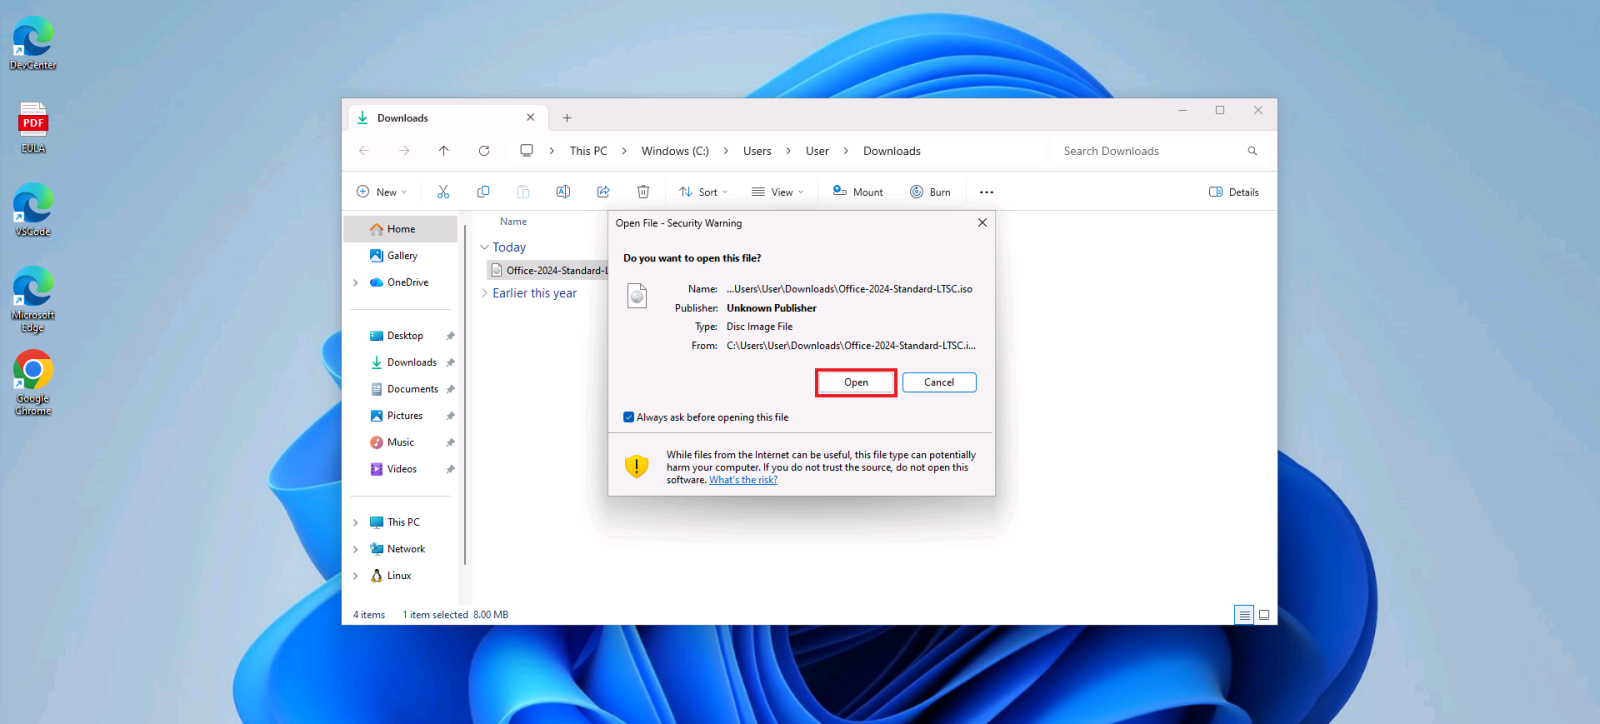Expand the Earlier this year group
Image resolution: width=1600 pixels, height=724 pixels.
pyautogui.click(x=485, y=293)
